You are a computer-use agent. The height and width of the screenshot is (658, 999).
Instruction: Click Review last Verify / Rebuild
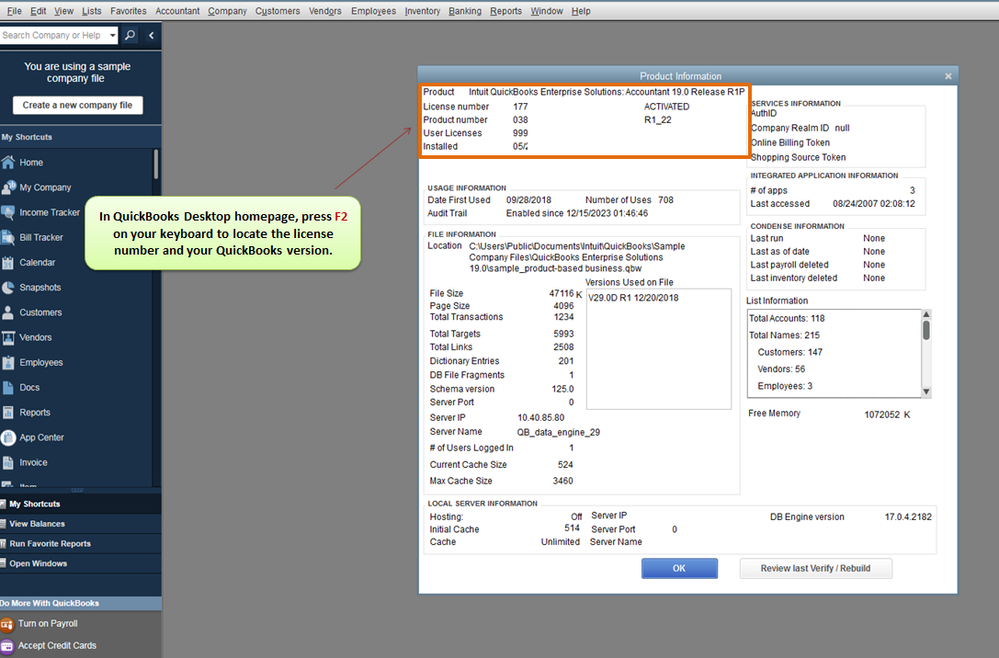pyautogui.click(x=816, y=568)
